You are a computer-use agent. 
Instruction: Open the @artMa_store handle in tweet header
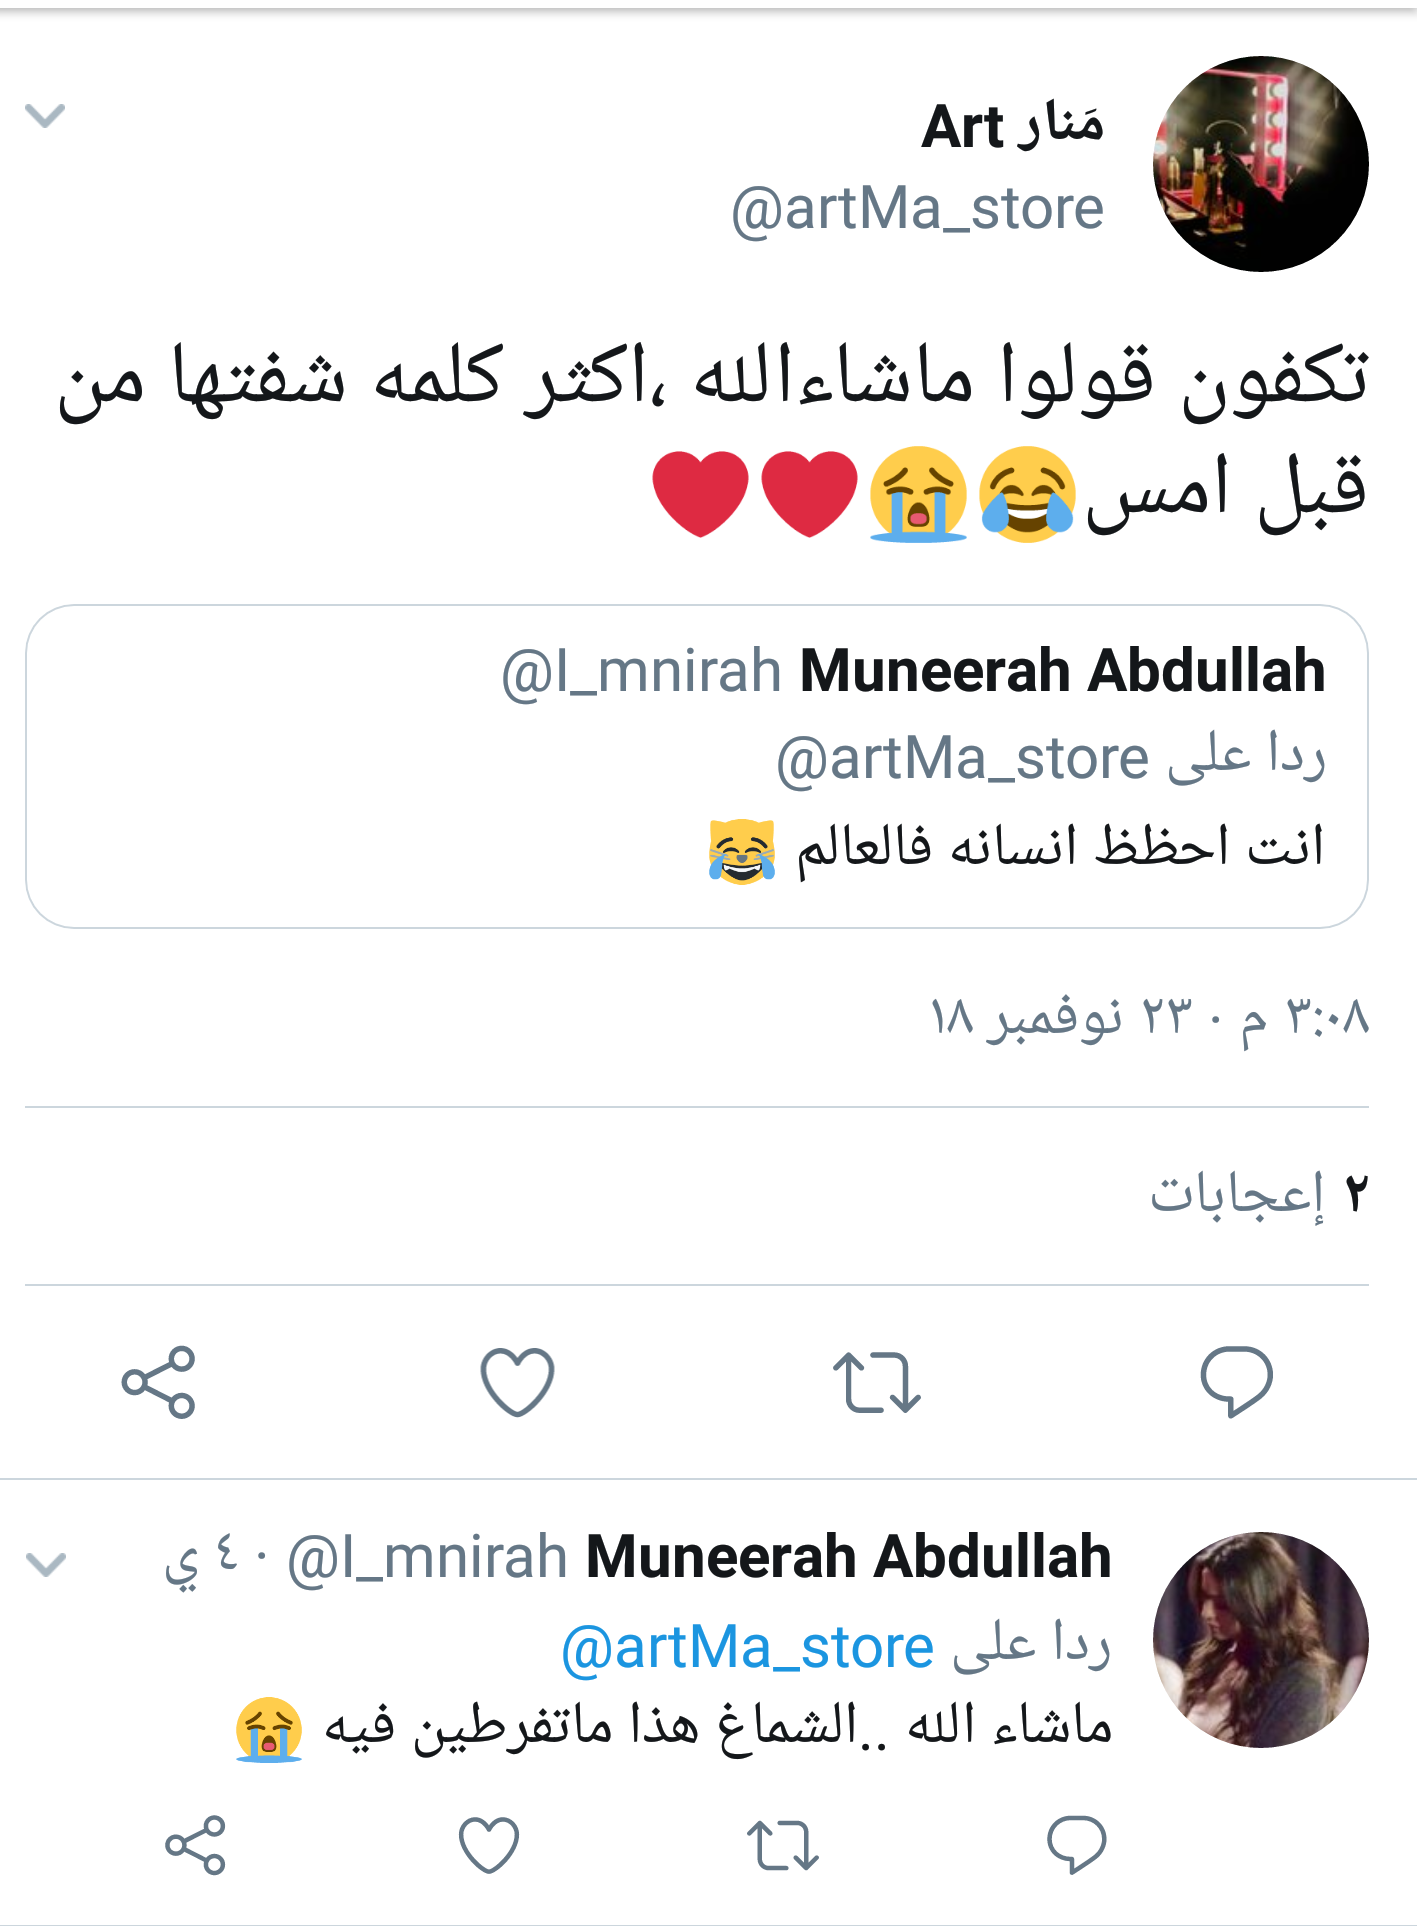pos(917,210)
